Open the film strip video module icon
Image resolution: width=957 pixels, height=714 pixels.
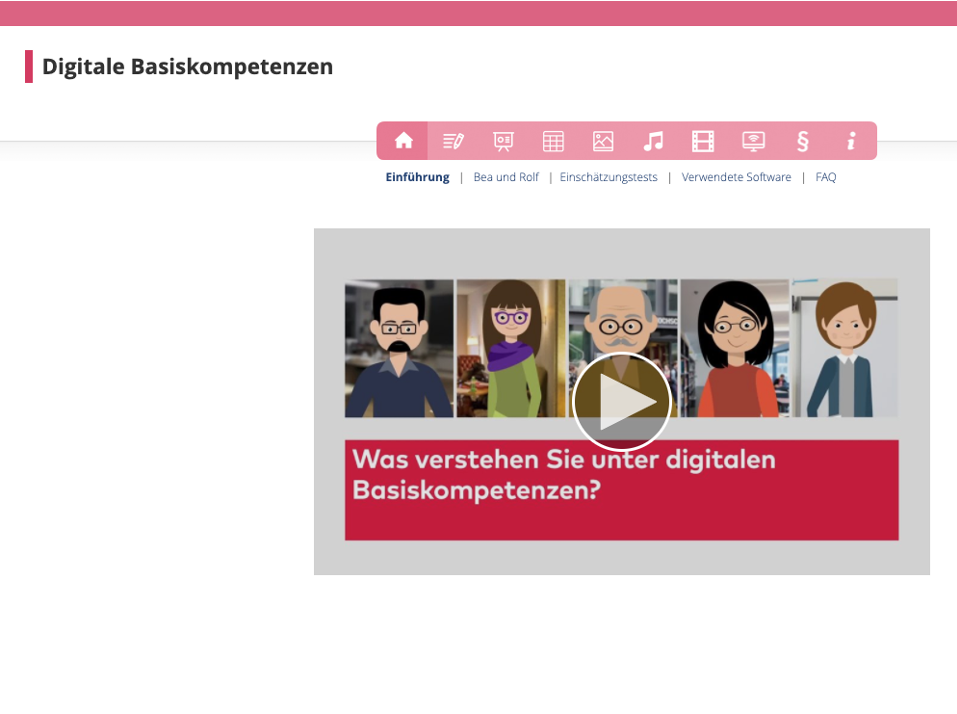click(703, 141)
